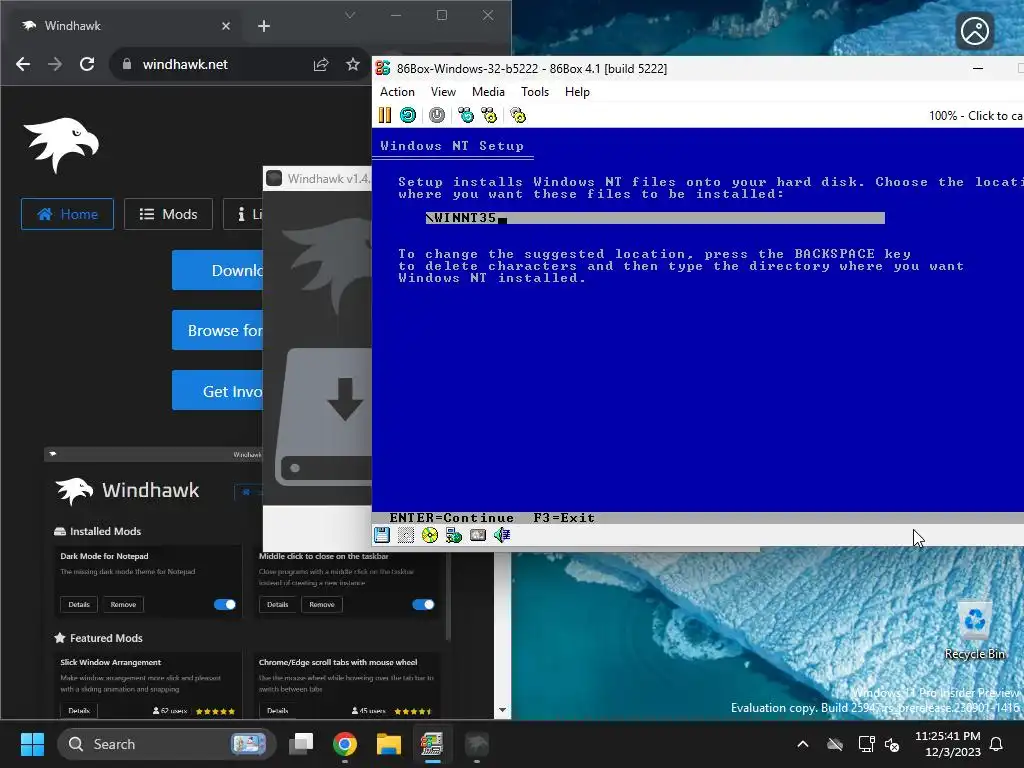Open the Help menu in 86Box
Viewport: 1024px width, 768px height.
click(577, 92)
